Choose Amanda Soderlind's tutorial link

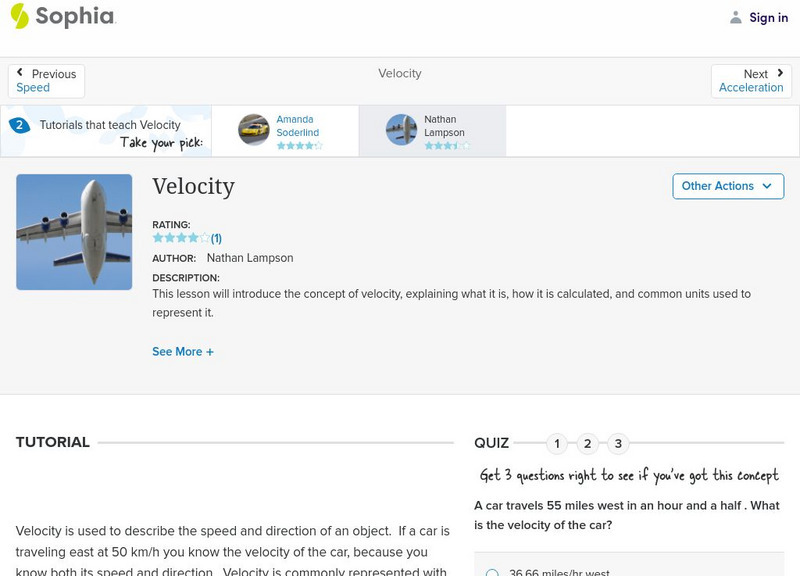[x=297, y=126]
